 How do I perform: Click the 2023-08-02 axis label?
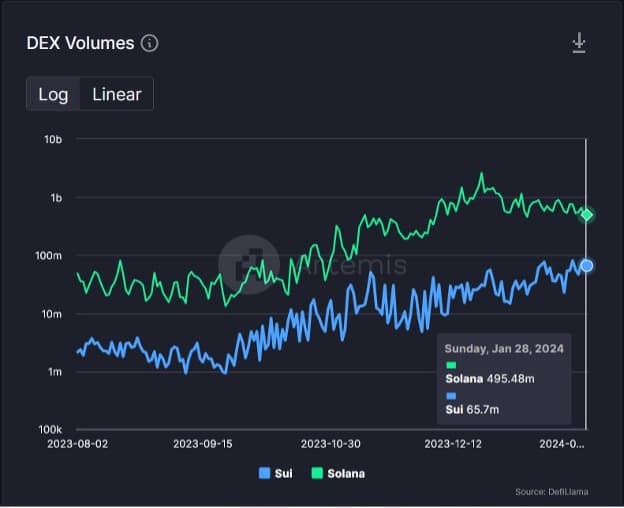(x=78, y=444)
